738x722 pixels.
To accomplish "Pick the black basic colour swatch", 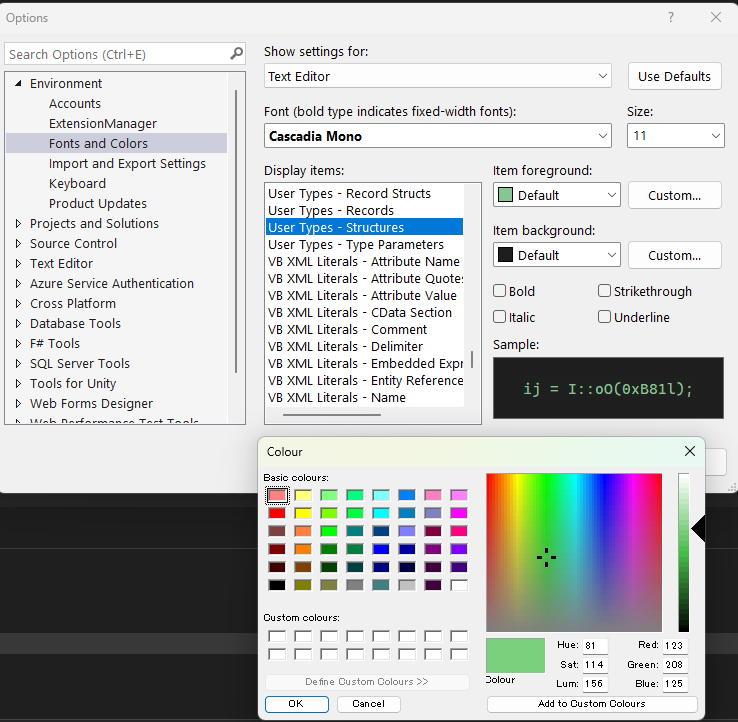I will coord(277,585).
